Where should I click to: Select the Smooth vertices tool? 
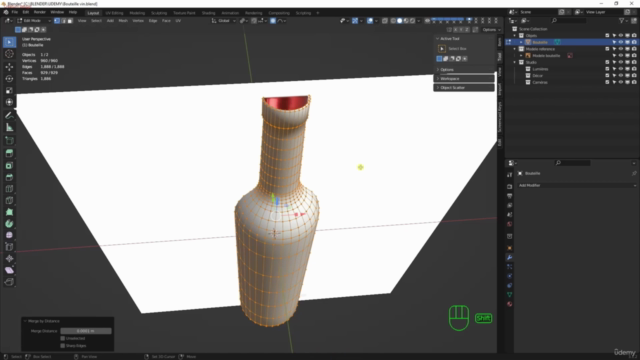[9, 235]
